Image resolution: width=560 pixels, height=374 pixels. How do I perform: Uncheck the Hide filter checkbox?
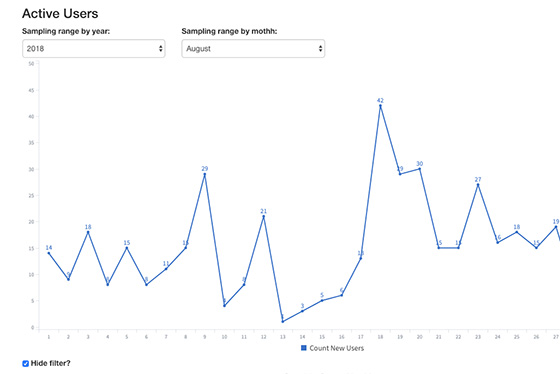(26, 364)
